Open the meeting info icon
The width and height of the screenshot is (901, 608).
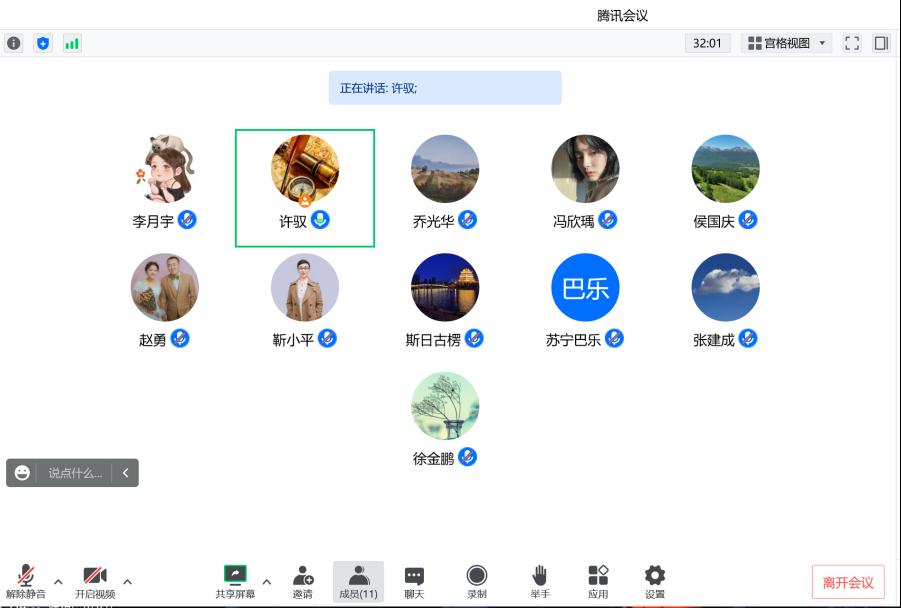pos(13,43)
